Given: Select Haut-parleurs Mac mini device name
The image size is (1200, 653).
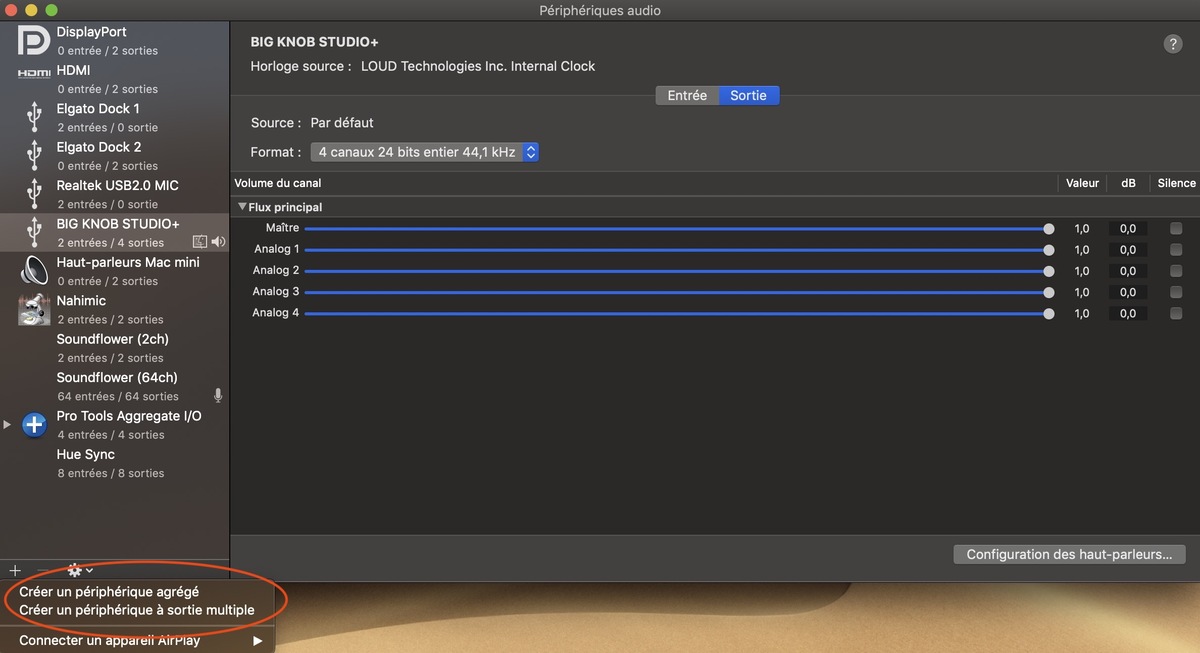Looking at the screenshot, I should [x=128, y=262].
